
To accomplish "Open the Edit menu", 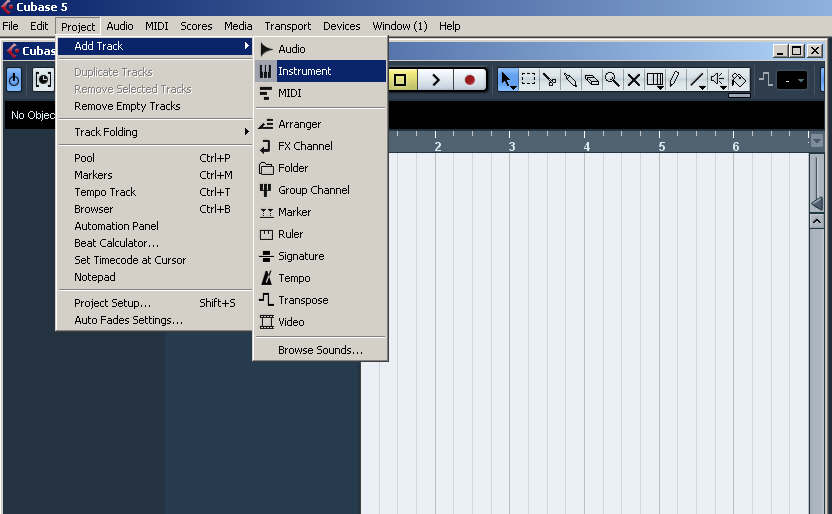I will [x=39, y=26].
